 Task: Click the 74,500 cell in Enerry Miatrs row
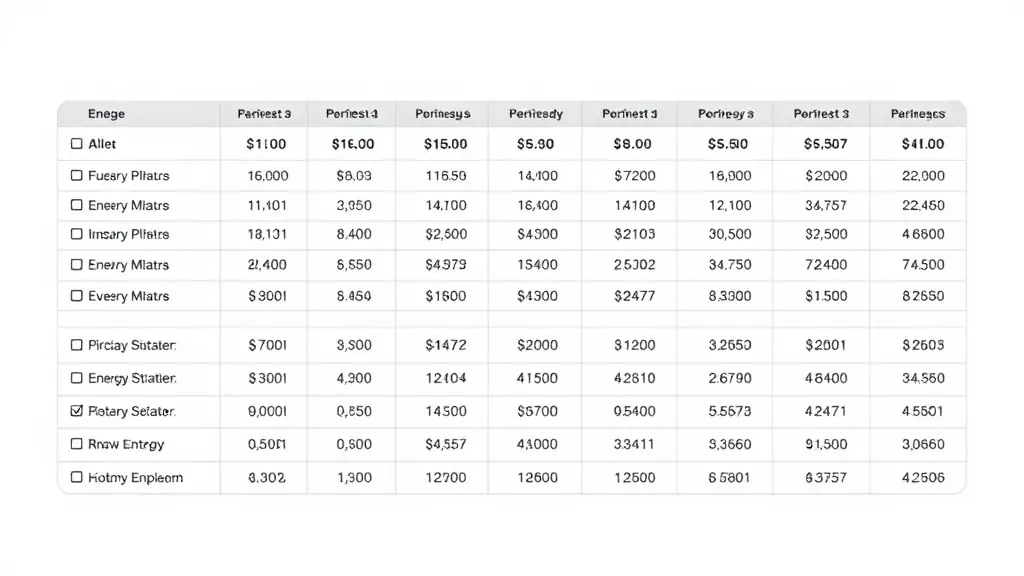pos(923,264)
